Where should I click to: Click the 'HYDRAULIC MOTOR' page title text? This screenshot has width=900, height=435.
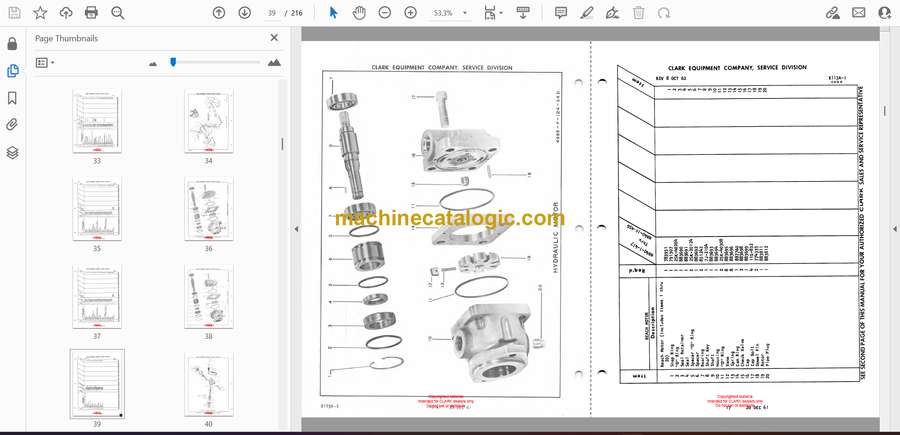[555, 236]
